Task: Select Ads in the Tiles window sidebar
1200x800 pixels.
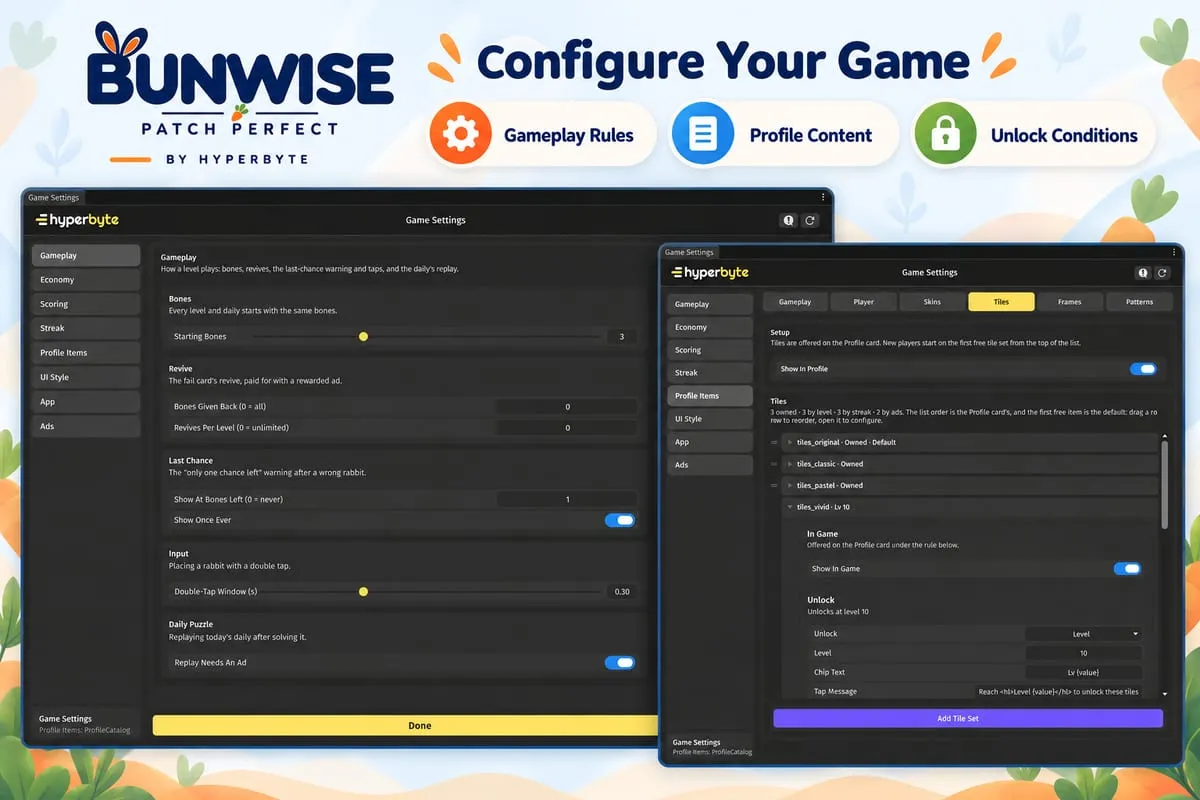Action: pyautogui.click(x=710, y=465)
